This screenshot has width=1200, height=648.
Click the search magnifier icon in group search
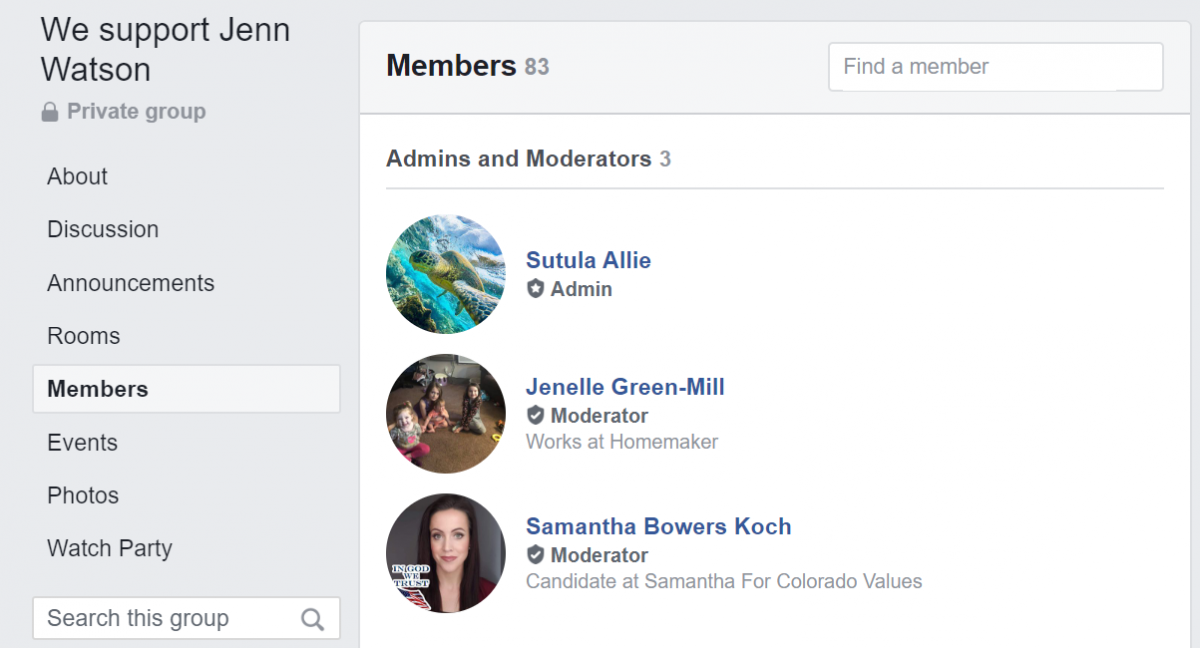pyautogui.click(x=313, y=619)
